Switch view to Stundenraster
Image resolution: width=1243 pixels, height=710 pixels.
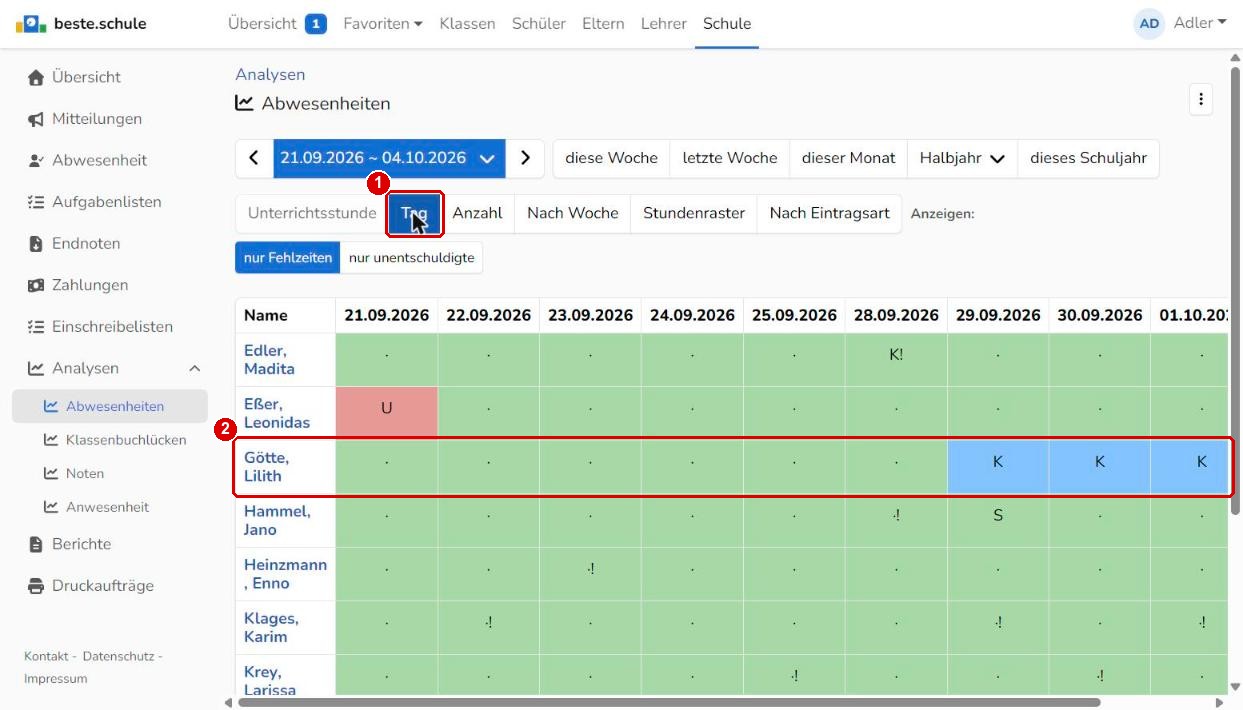[x=694, y=213]
